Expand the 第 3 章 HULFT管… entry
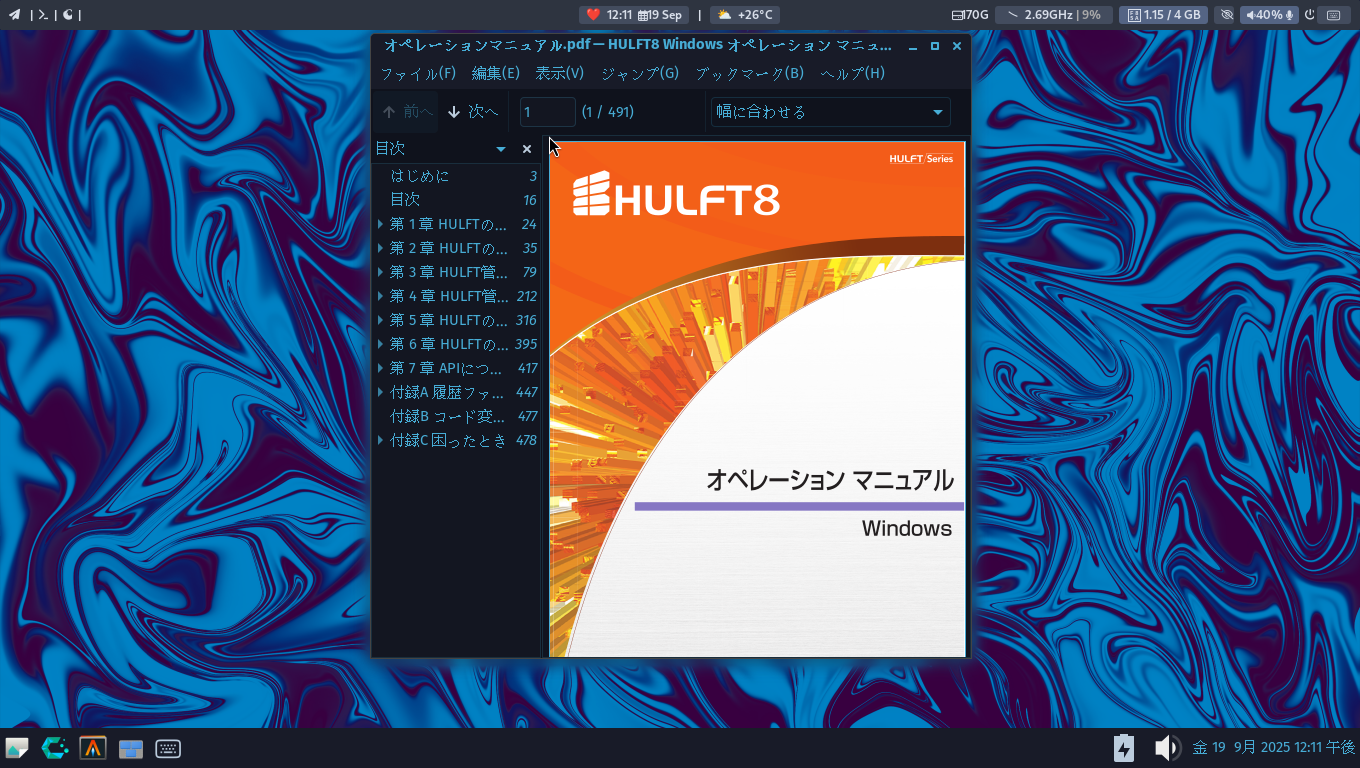Viewport: 1360px width, 768px height. coord(381,272)
